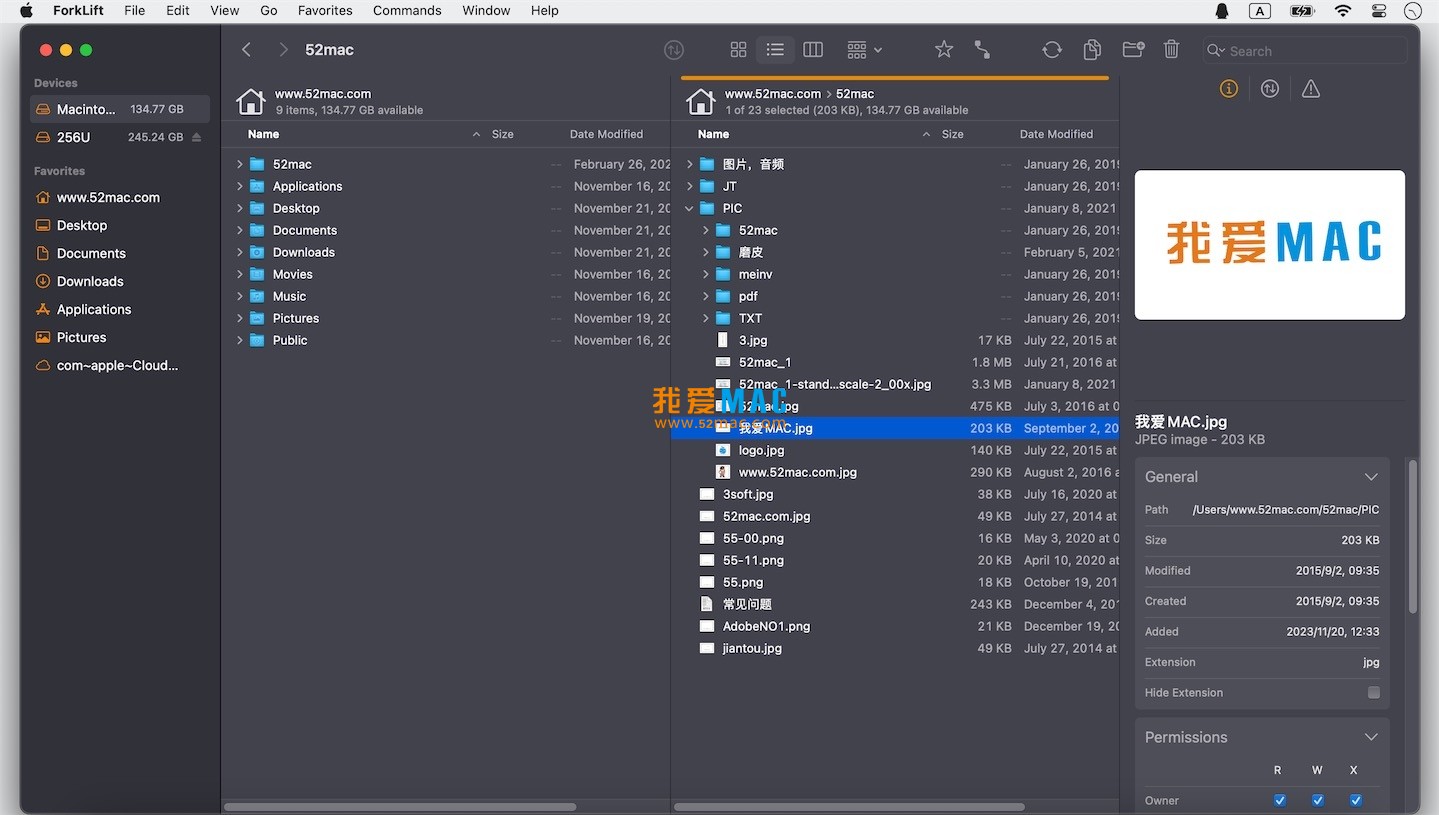This screenshot has height=815, width=1439.
Task: Open Wi-Fi status in menu bar
Action: (1342, 10)
